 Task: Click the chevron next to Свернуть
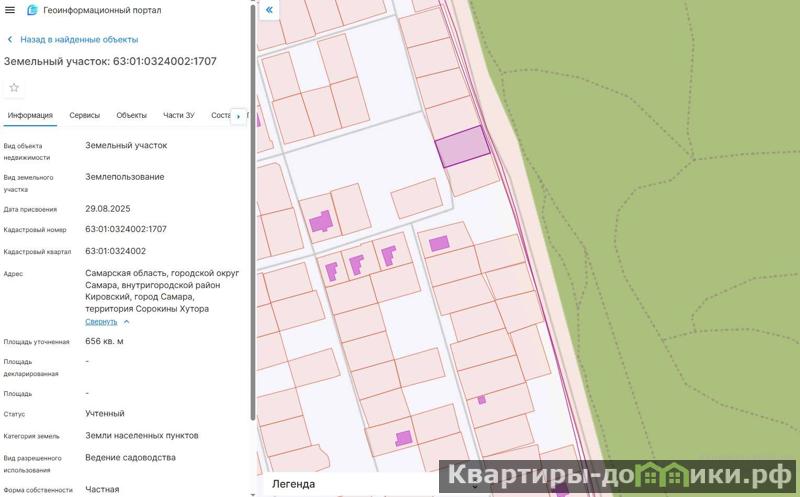click(x=126, y=322)
